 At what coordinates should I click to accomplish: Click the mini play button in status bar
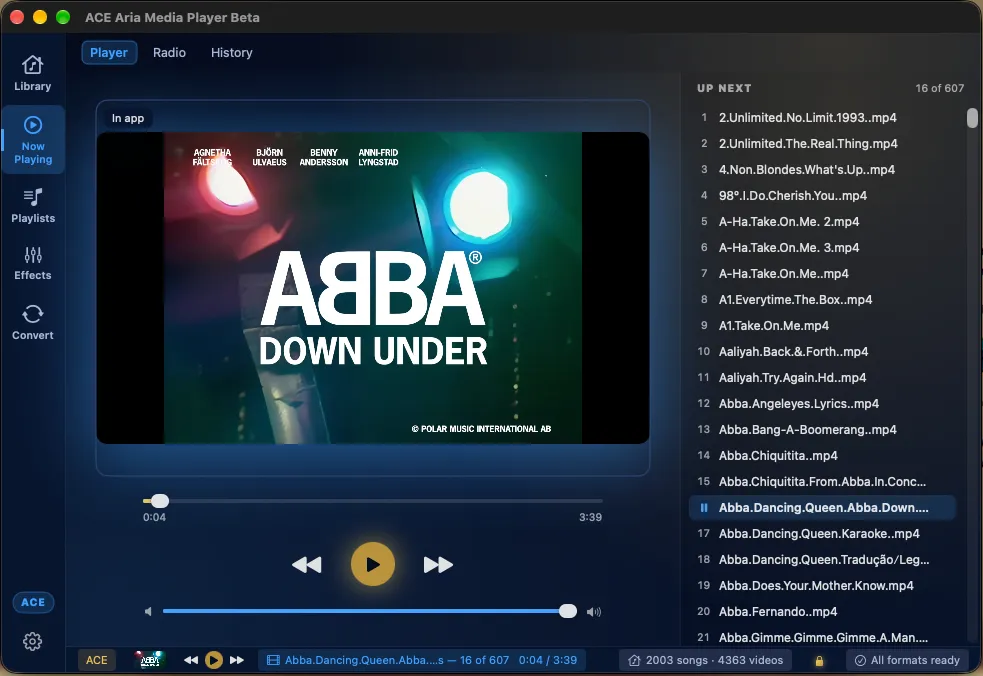coord(214,660)
